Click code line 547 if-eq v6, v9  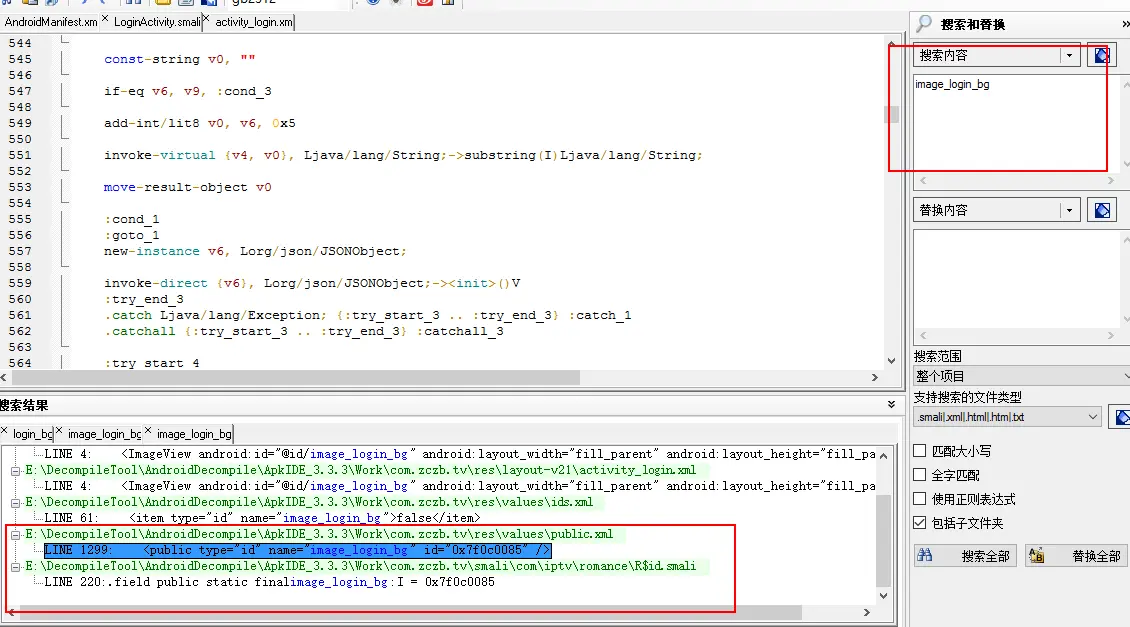(187, 92)
